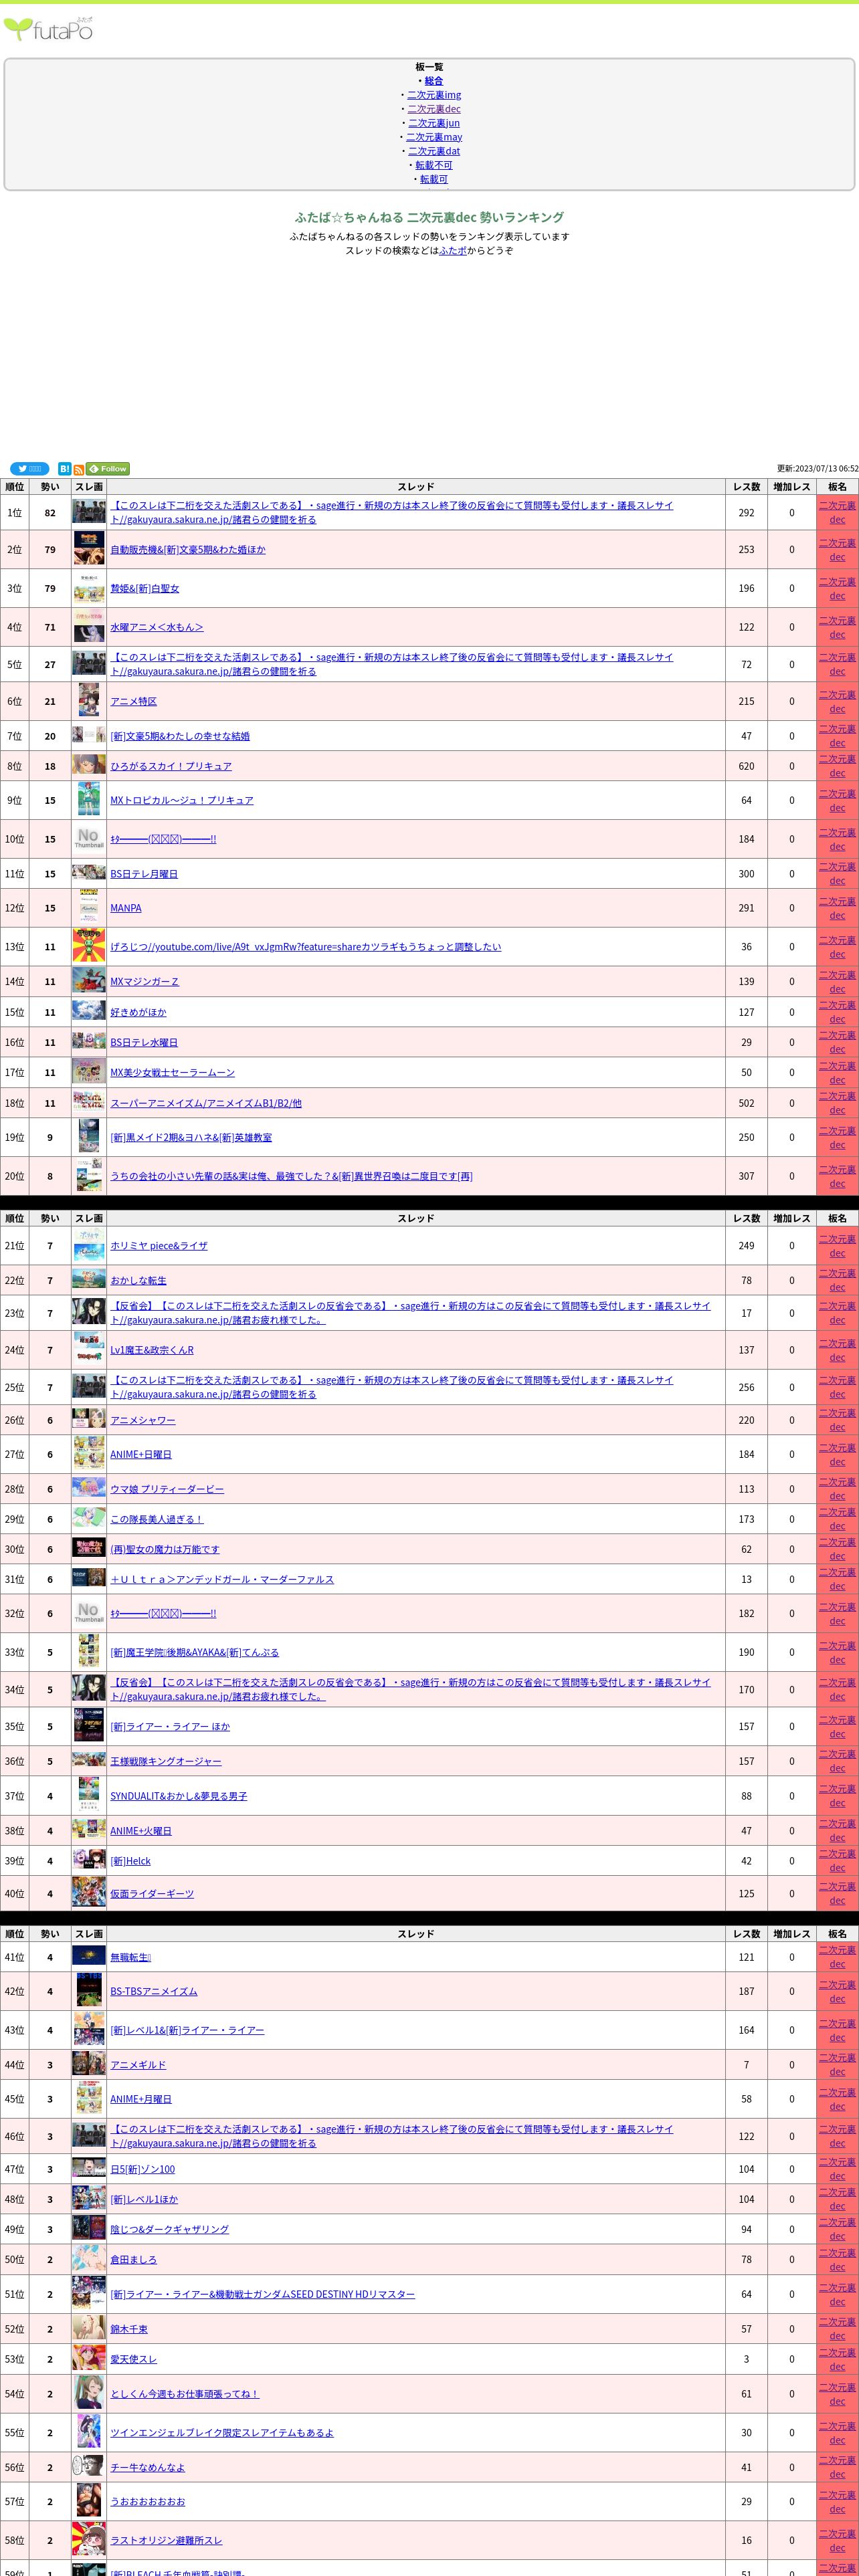Open the MXマジンガーZ thread link
The height and width of the screenshot is (2576, 859).
tap(144, 981)
